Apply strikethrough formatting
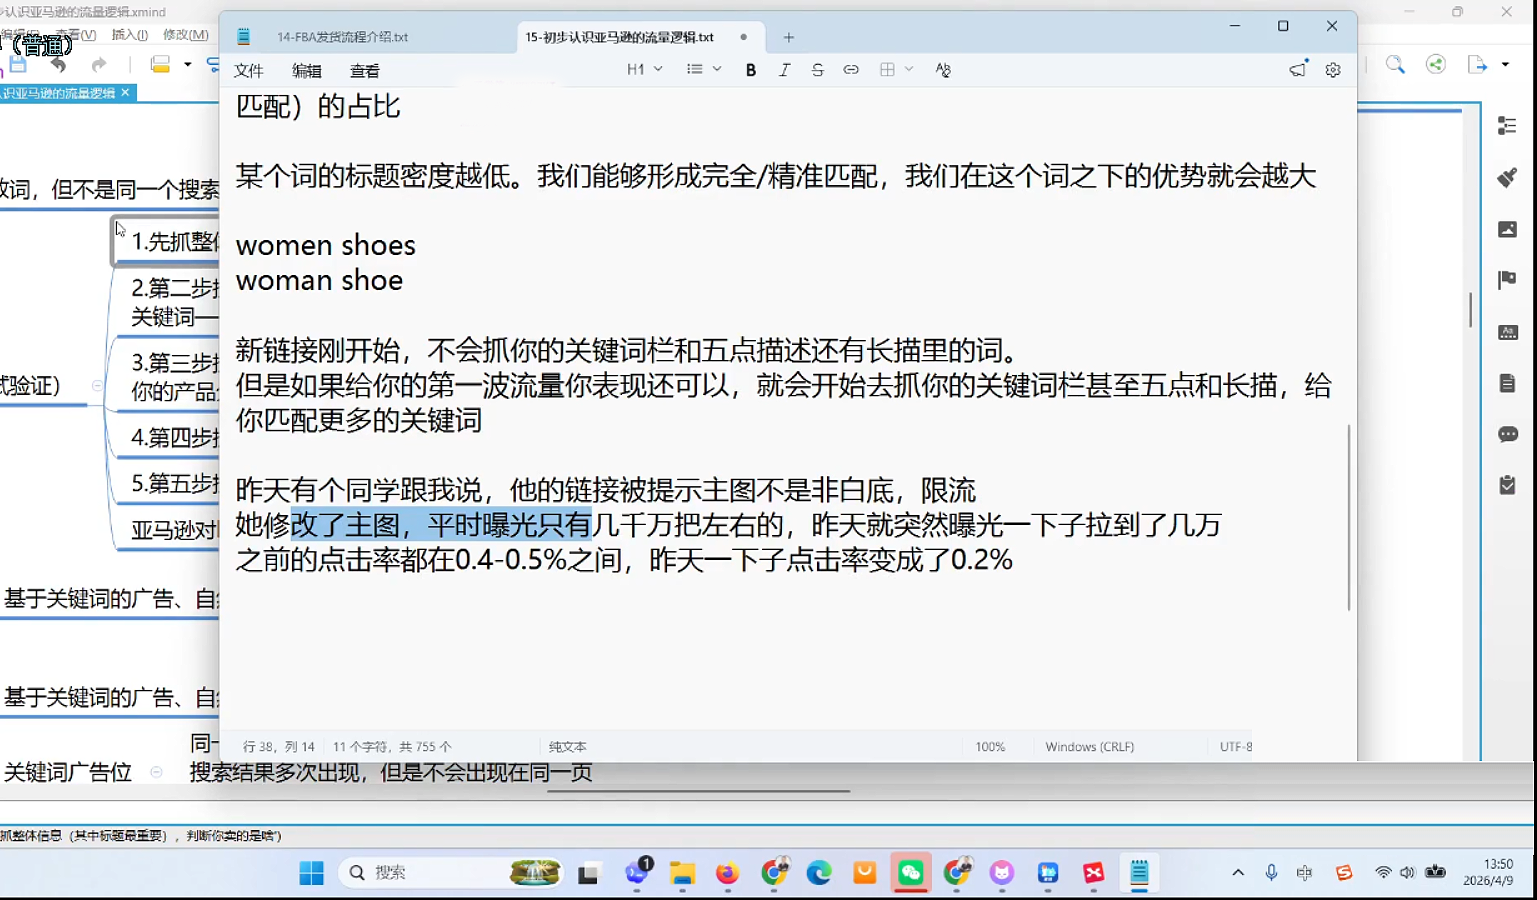The width and height of the screenshot is (1537, 900). [817, 70]
